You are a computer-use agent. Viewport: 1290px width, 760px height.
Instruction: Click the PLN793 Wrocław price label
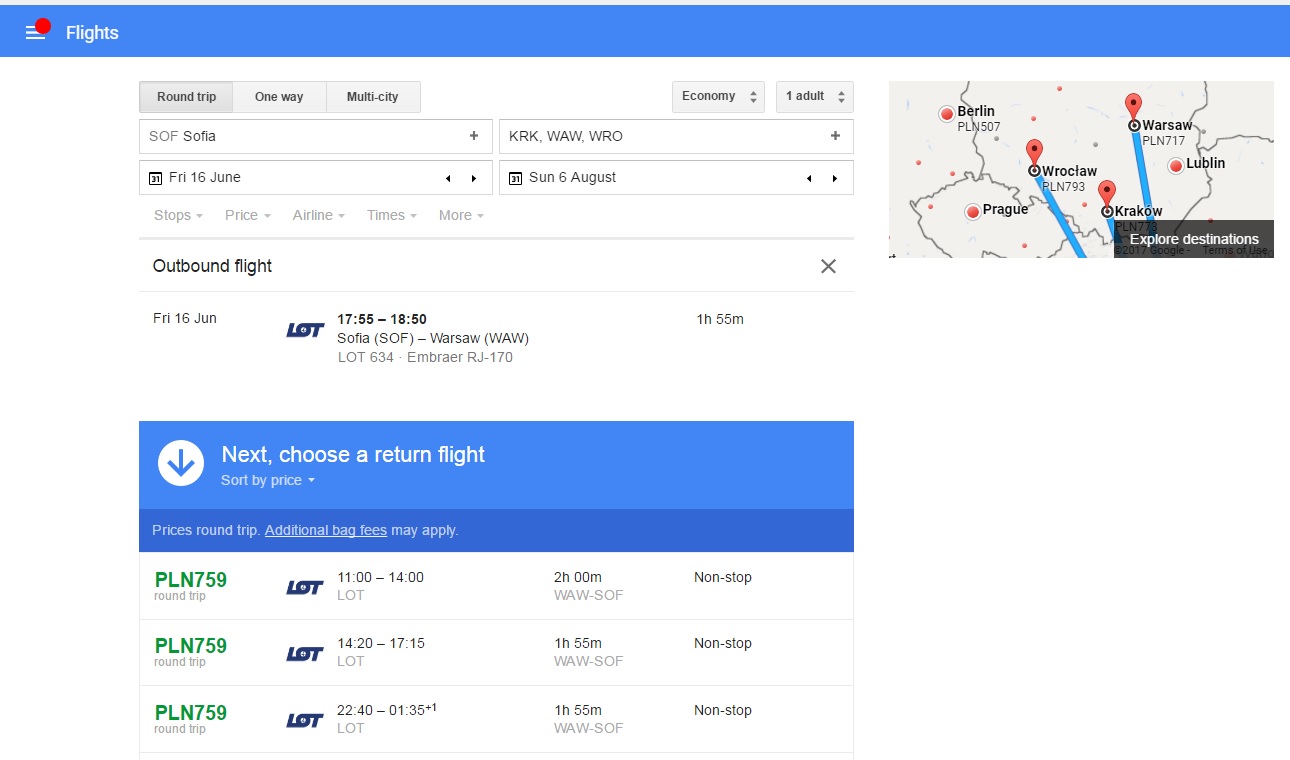tap(1063, 187)
